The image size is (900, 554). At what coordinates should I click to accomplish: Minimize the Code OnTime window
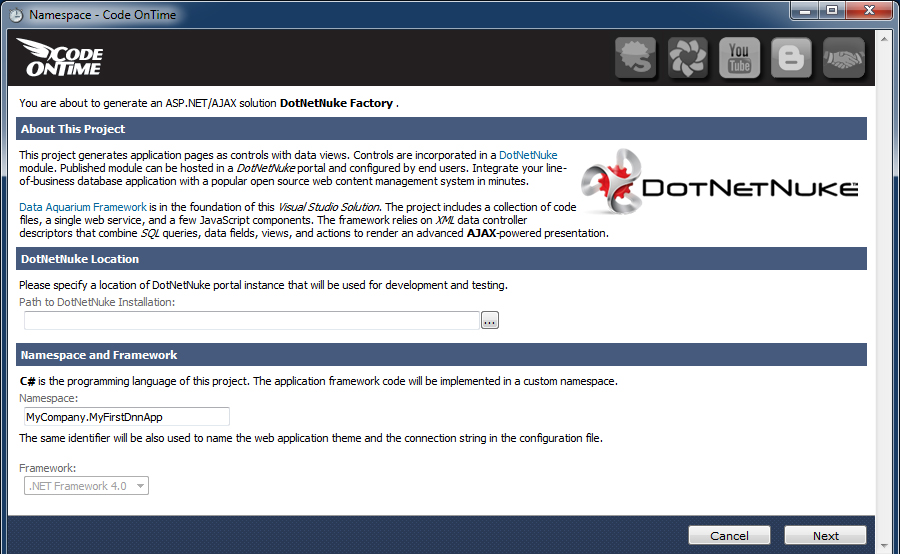tap(805, 10)
